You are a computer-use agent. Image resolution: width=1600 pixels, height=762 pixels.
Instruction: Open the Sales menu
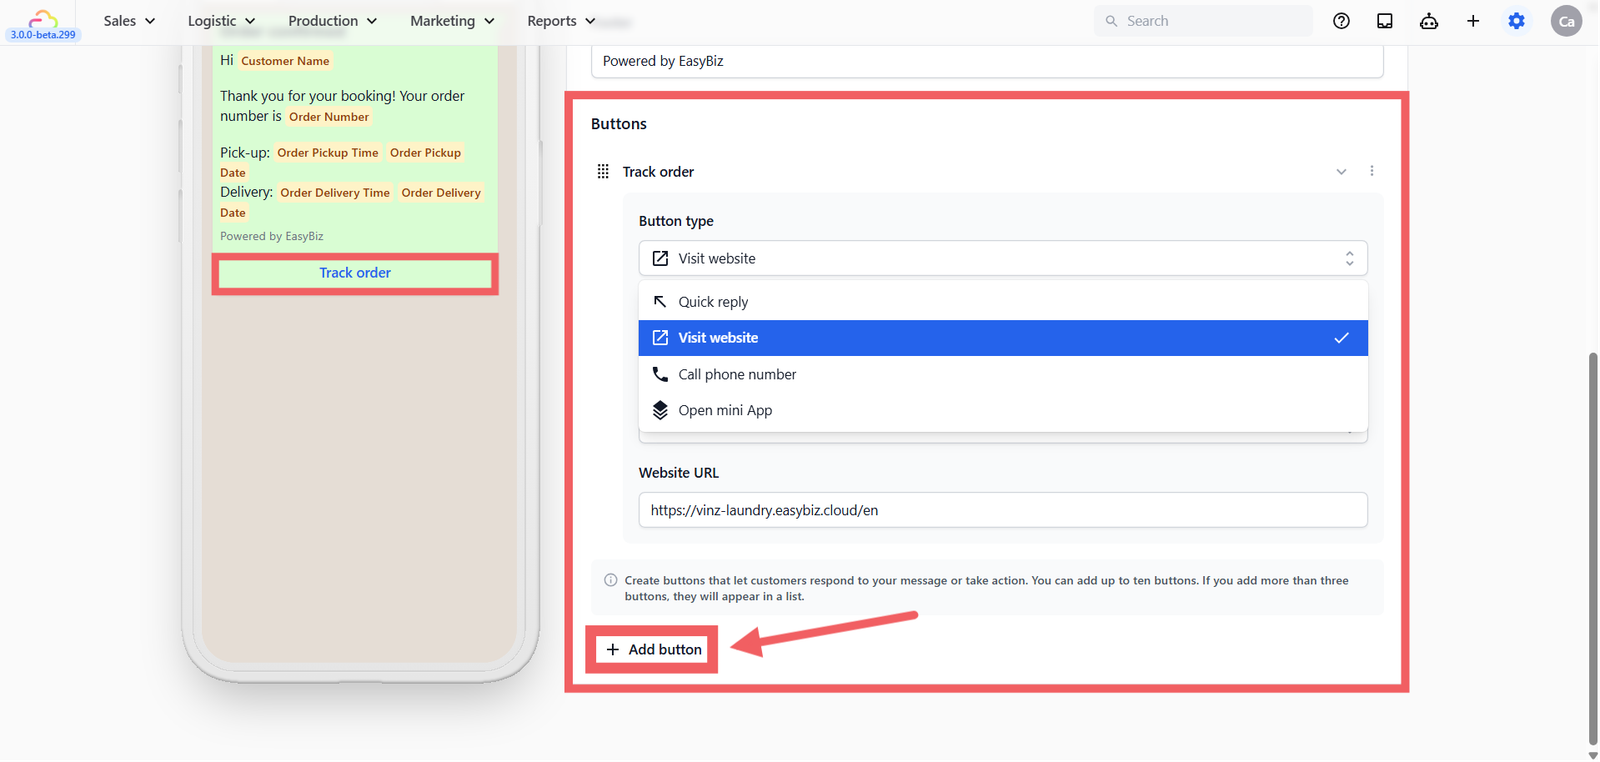(129, 21)
